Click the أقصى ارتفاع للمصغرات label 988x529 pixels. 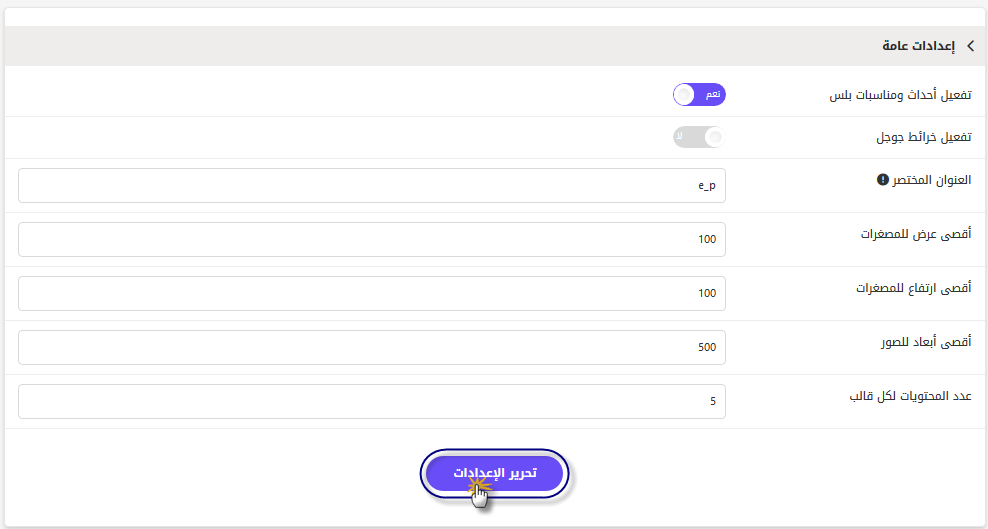coord(914,288)
